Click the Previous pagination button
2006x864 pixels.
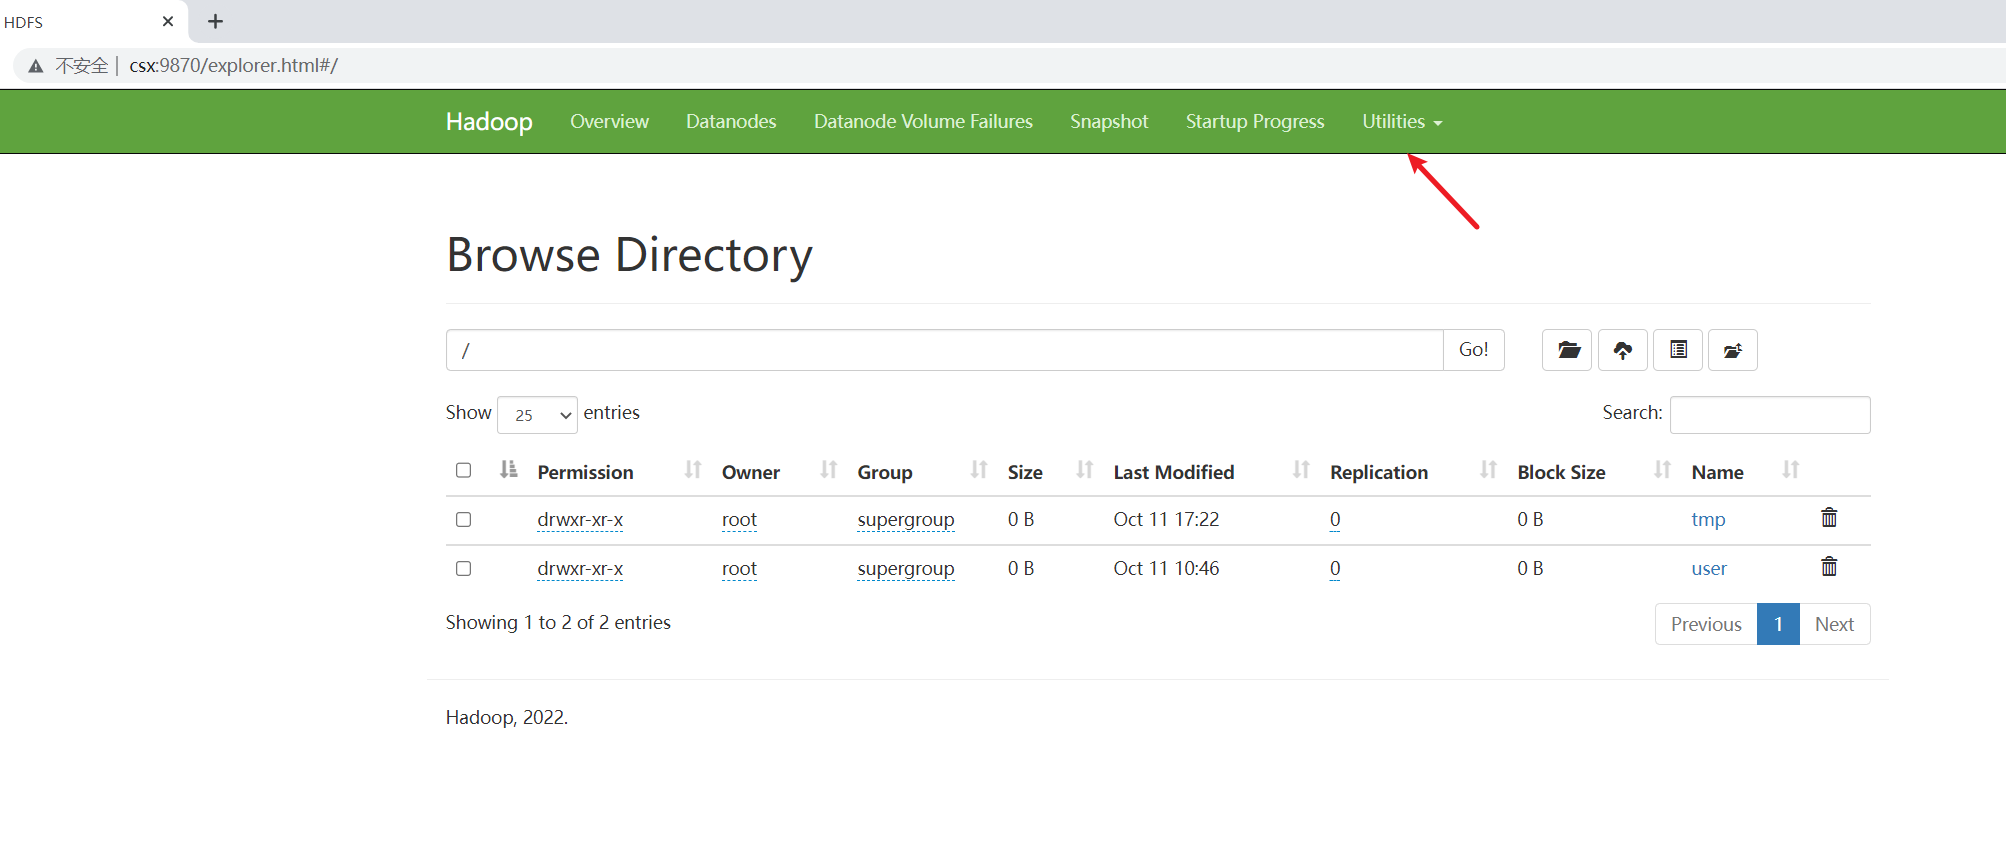point(1706,624)
